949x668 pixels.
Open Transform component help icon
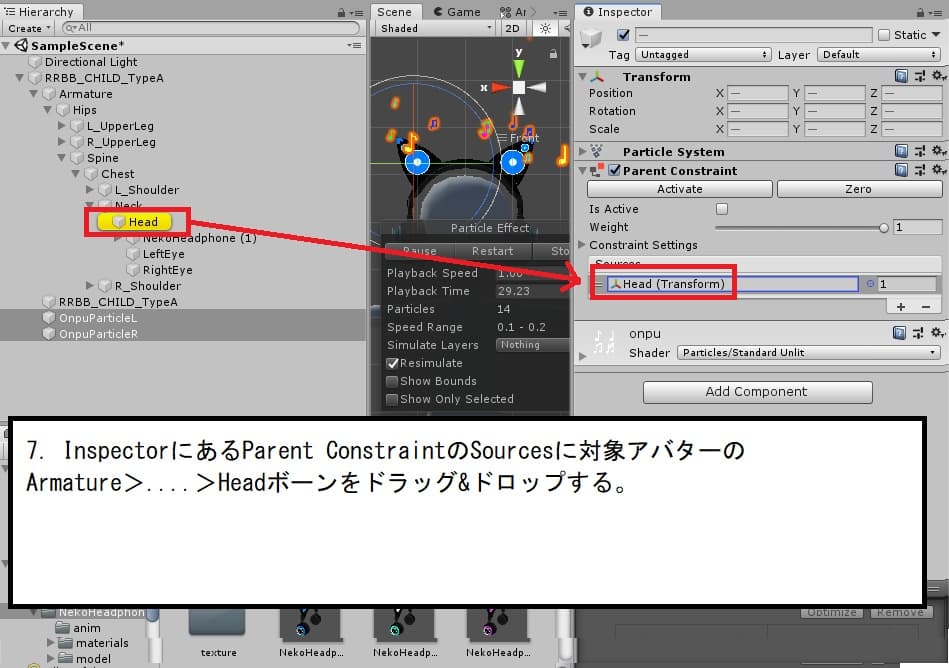point(901,76)
